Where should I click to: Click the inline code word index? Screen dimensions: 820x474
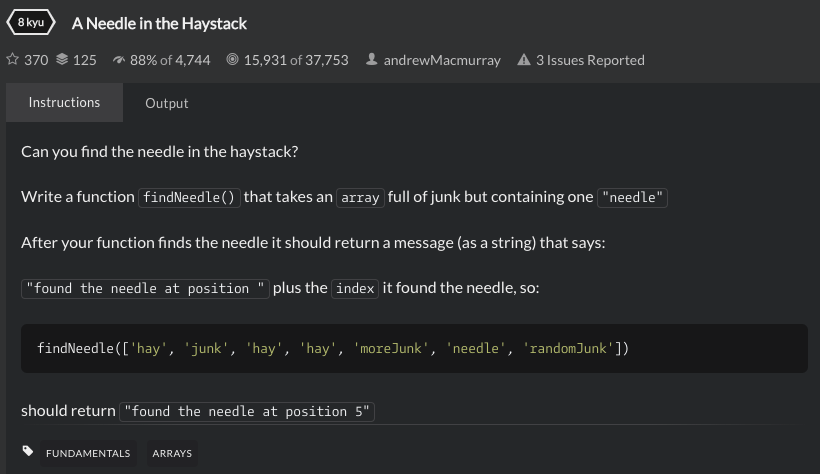(355, 289)
